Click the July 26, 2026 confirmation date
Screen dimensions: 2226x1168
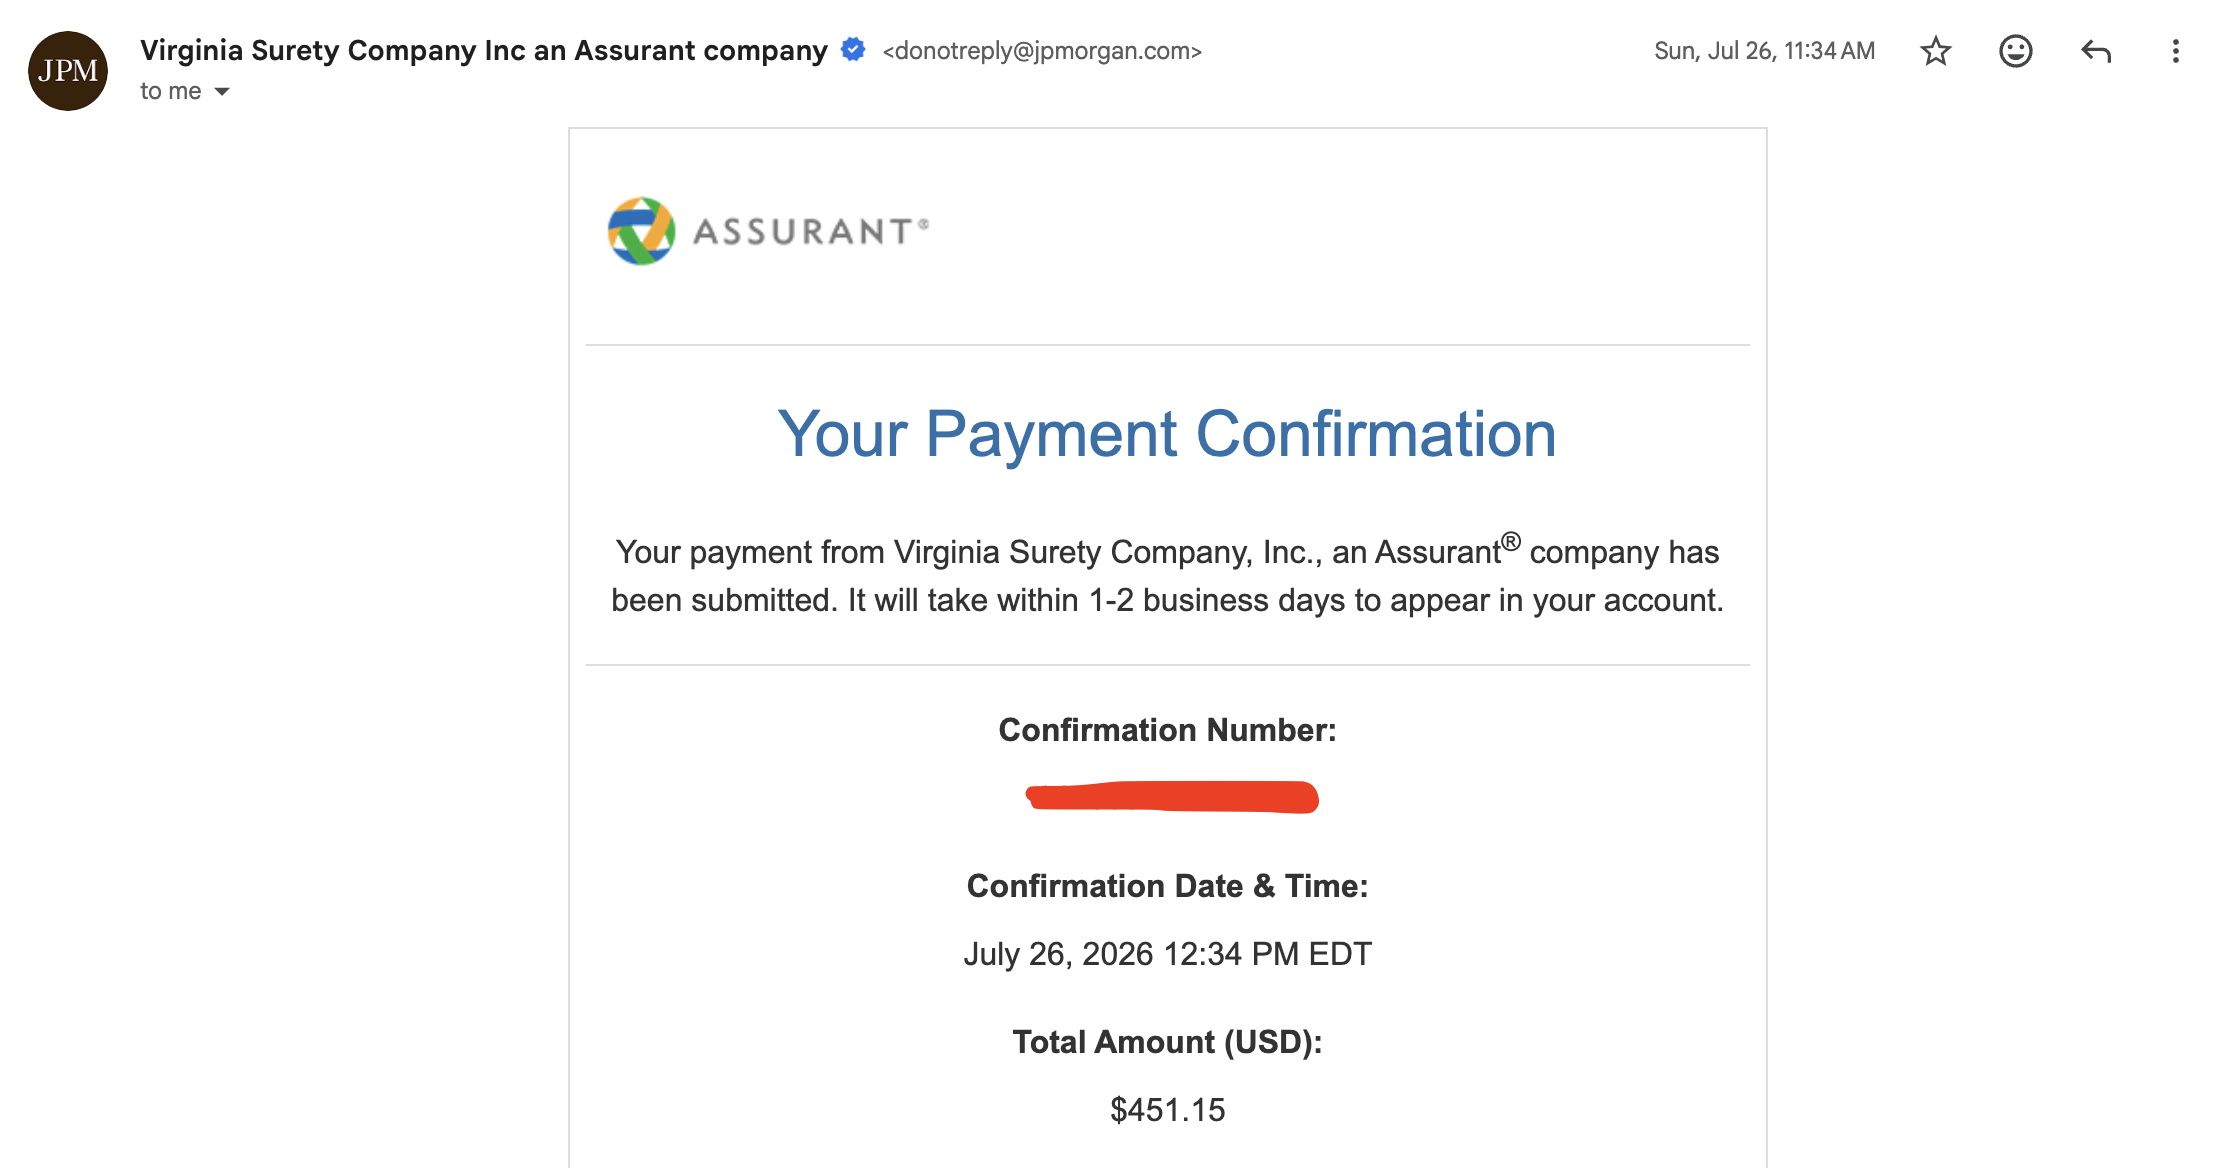pos(1167,954)
